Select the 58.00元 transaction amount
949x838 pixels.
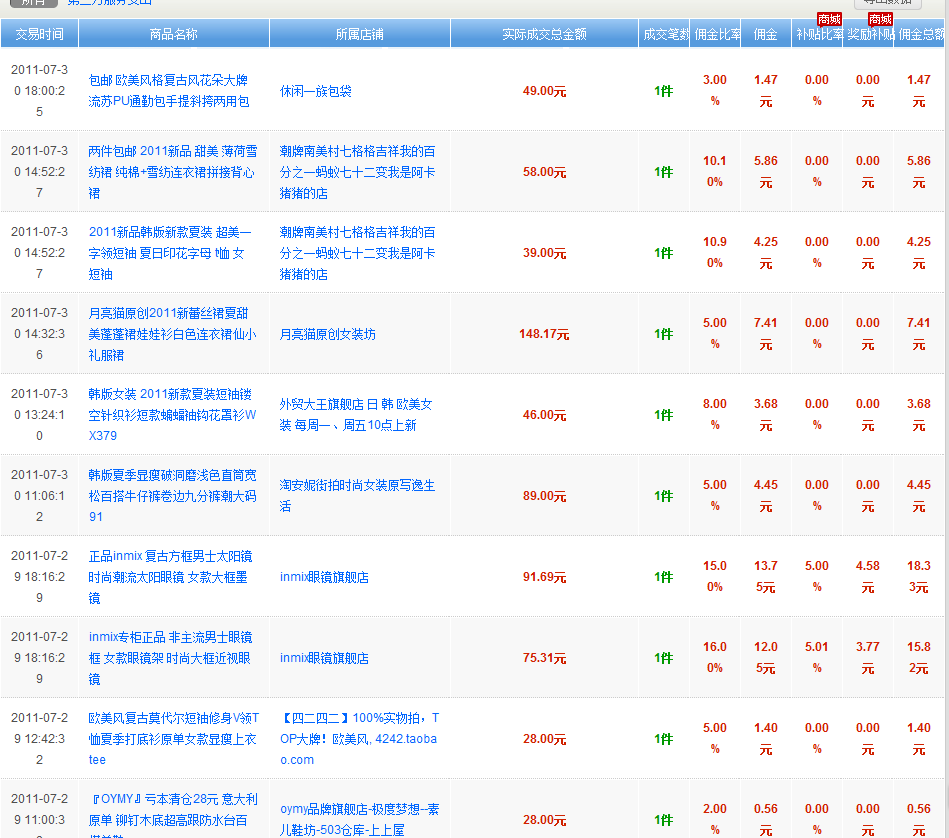click(x=544, y=172)
